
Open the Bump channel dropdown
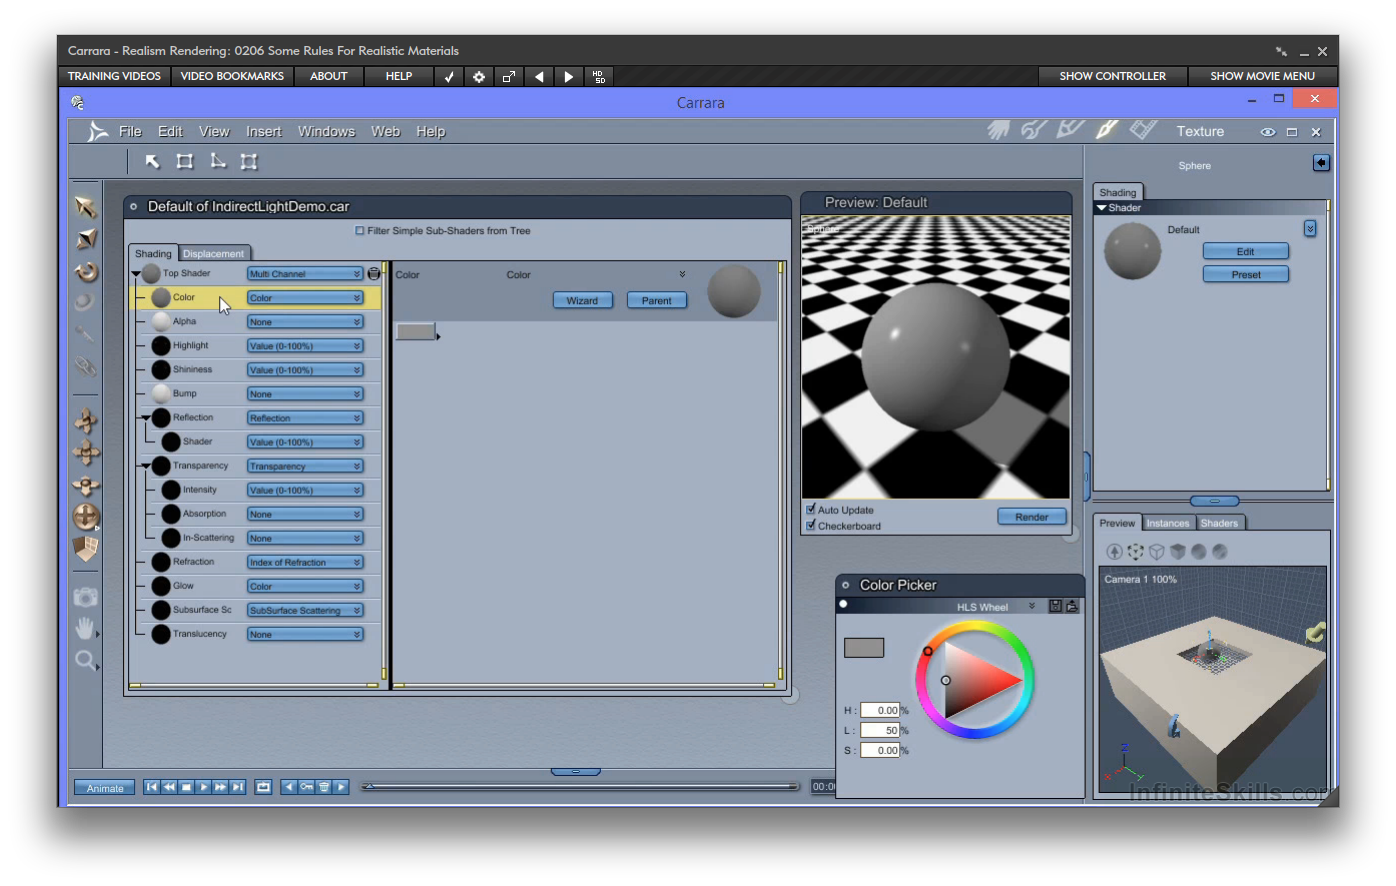click(x=305, y=393)
